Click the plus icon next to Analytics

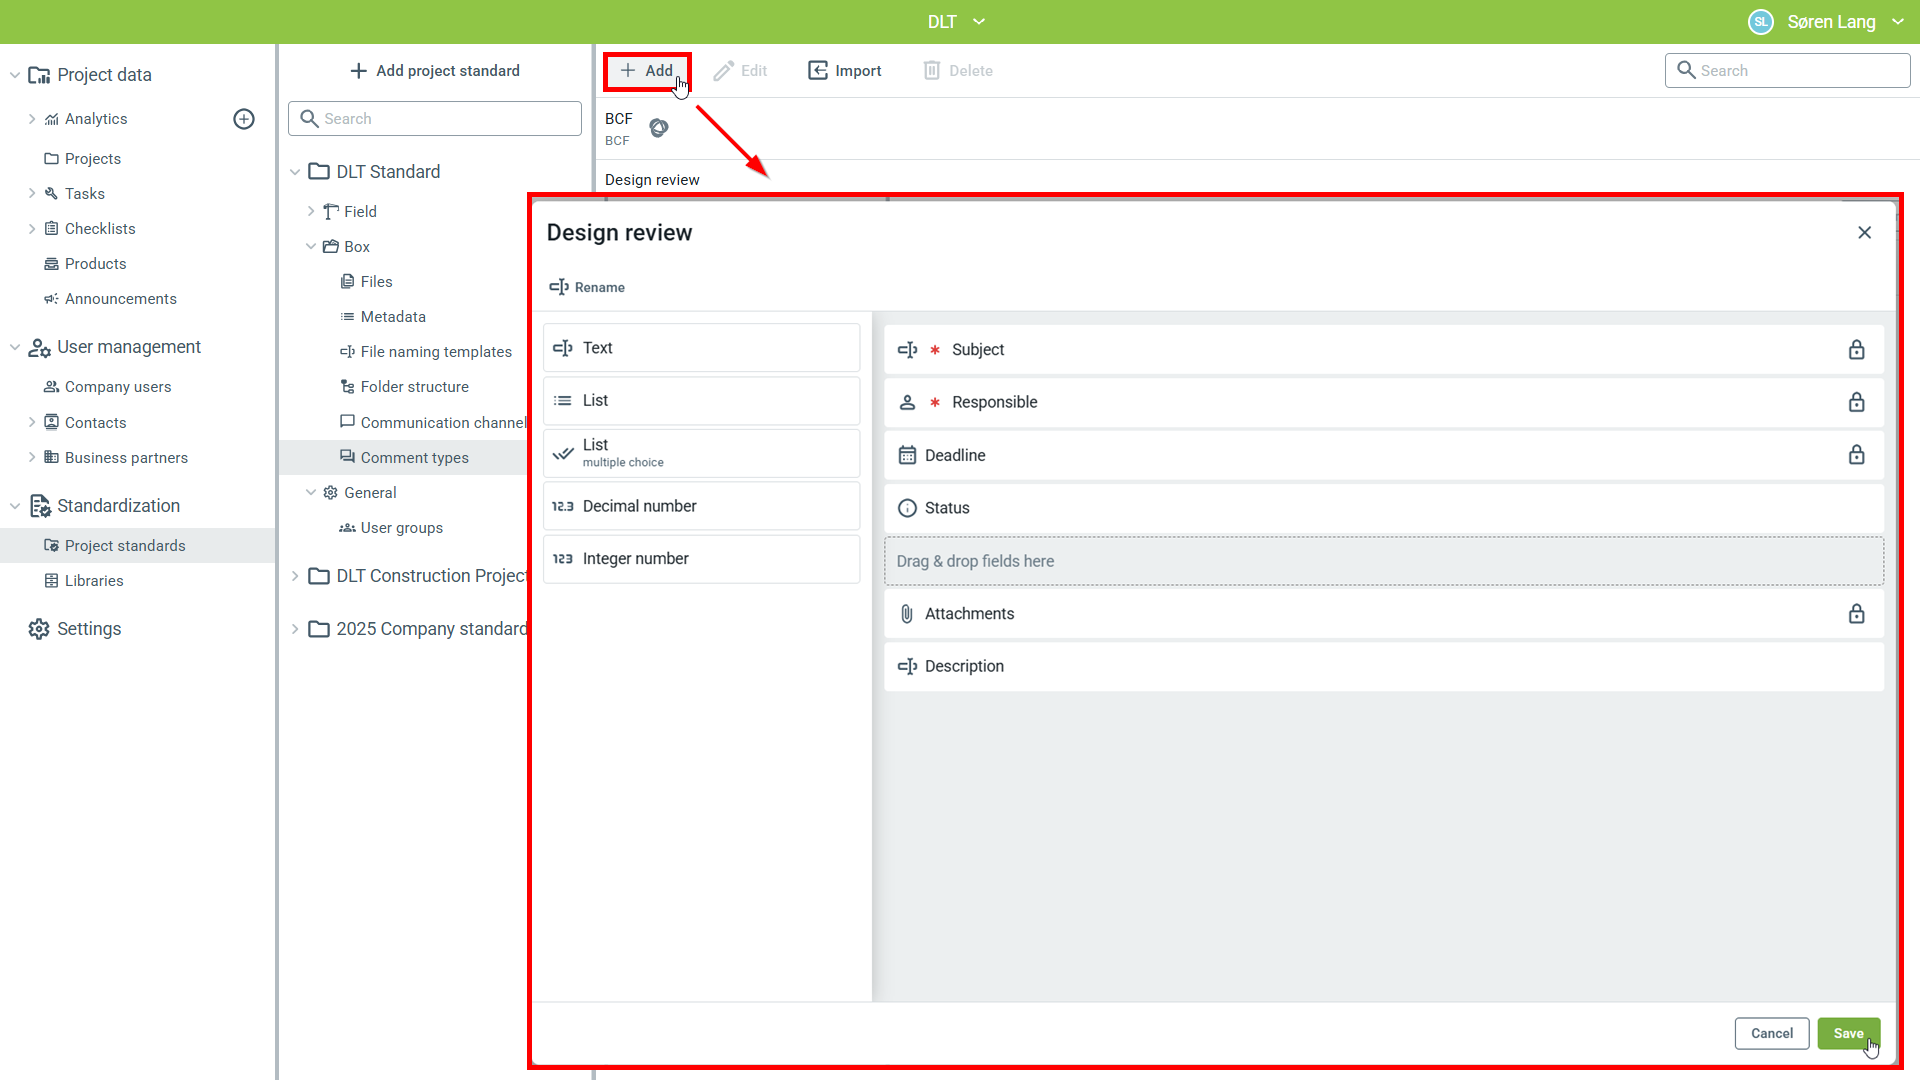[244, 119]
